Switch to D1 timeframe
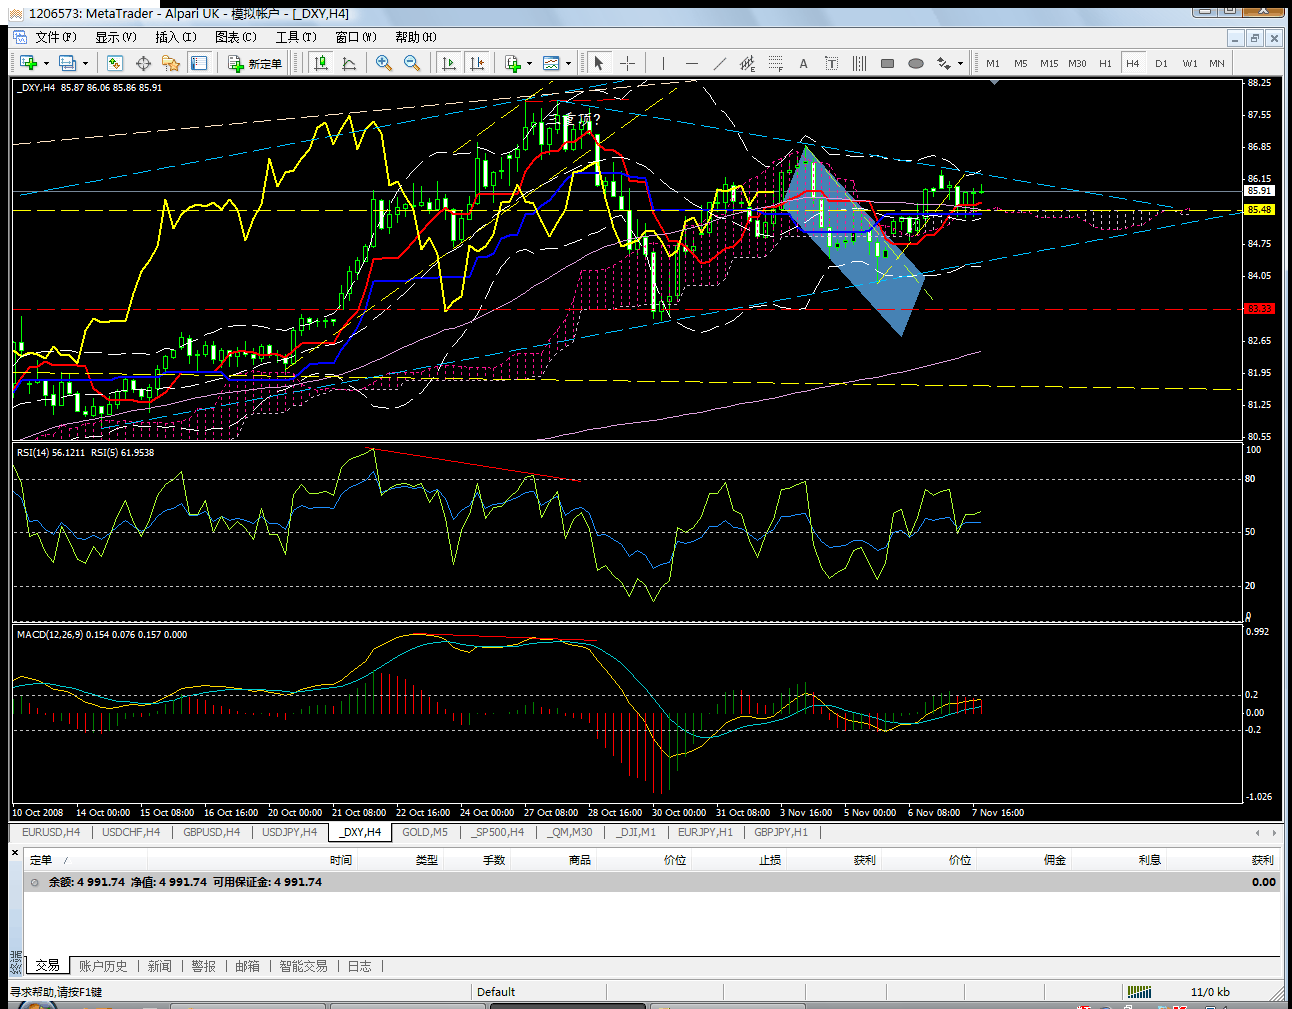The width and height of the screenshot is (1292, 1009). pos(1161,63)
